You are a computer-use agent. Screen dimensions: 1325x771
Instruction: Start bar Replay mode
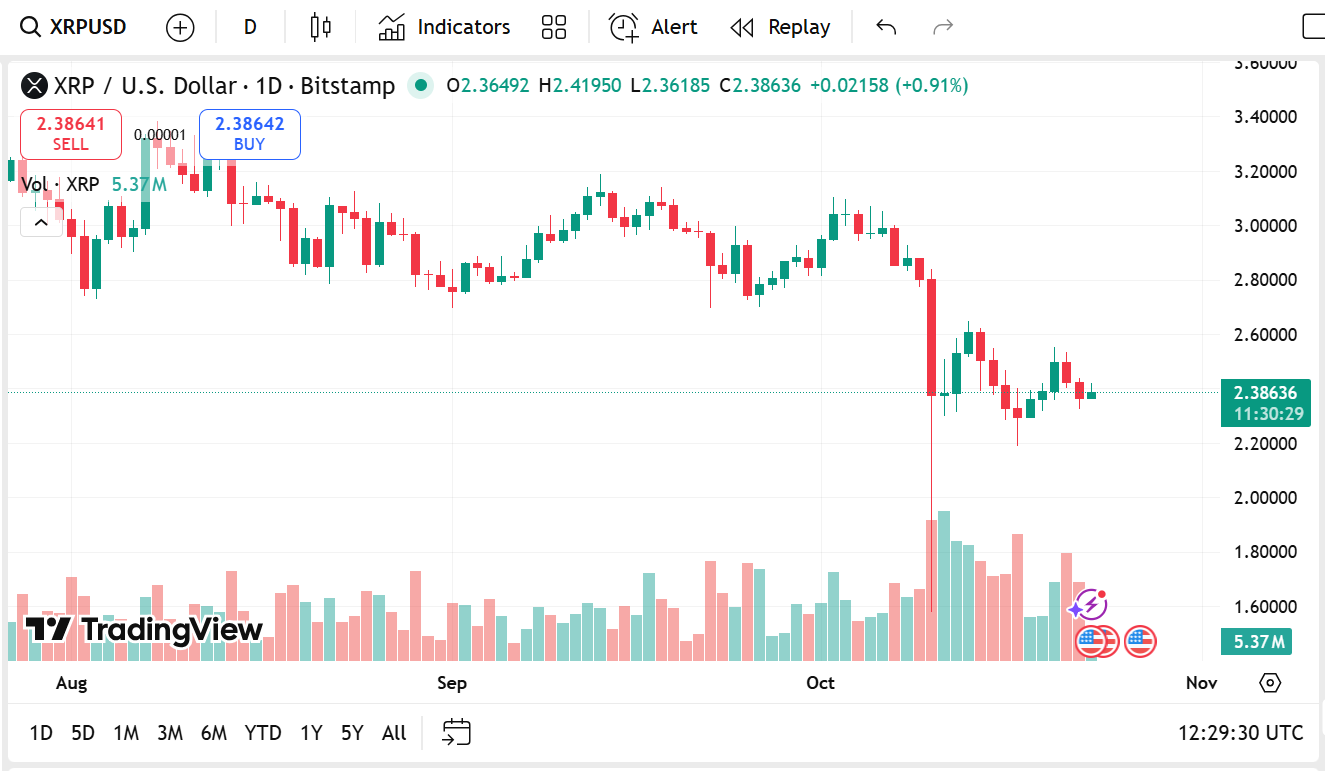(x=780, y=27)
